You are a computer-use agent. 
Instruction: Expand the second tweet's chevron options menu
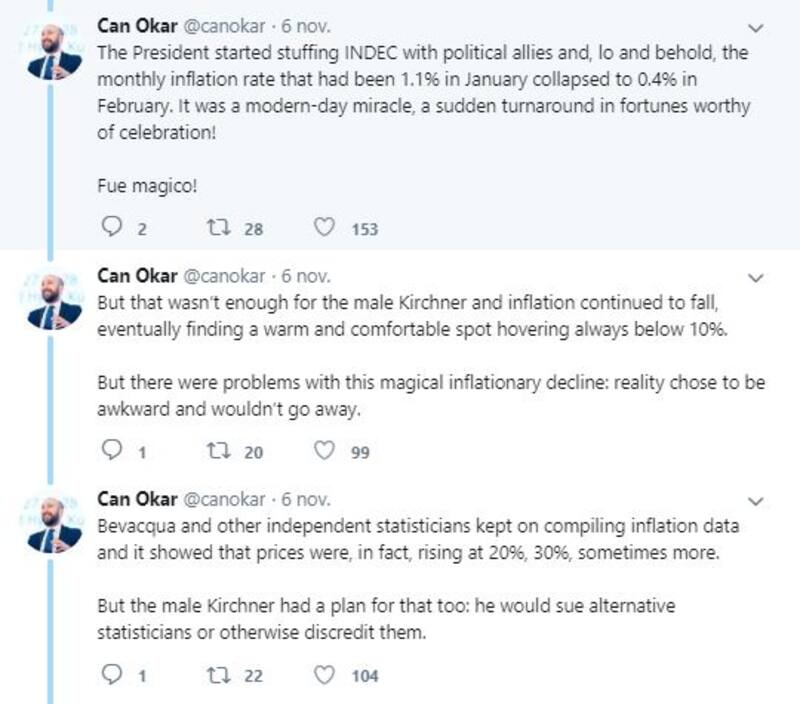[756, 277]
